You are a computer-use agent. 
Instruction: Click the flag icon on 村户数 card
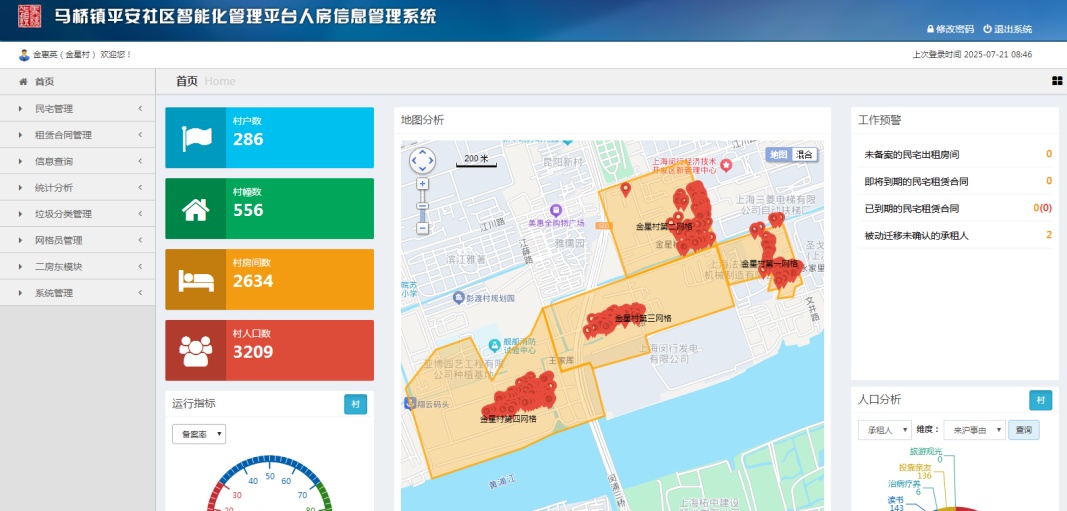195,137
